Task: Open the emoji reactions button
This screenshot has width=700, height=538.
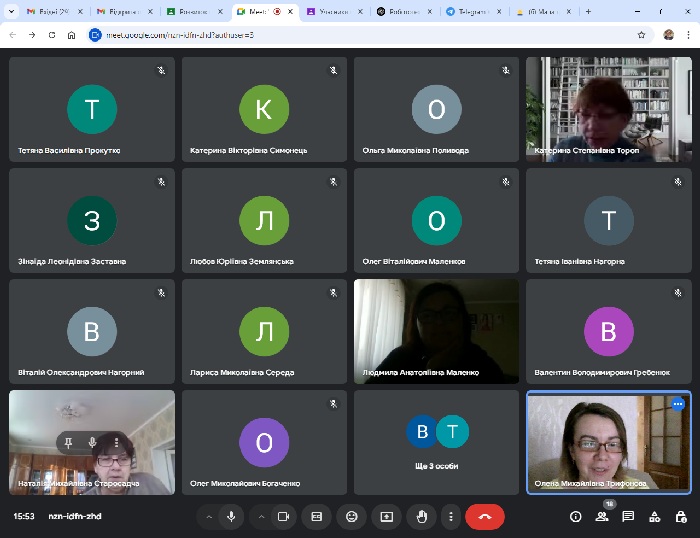Action: pyautogui.click(x=351, y=516)
